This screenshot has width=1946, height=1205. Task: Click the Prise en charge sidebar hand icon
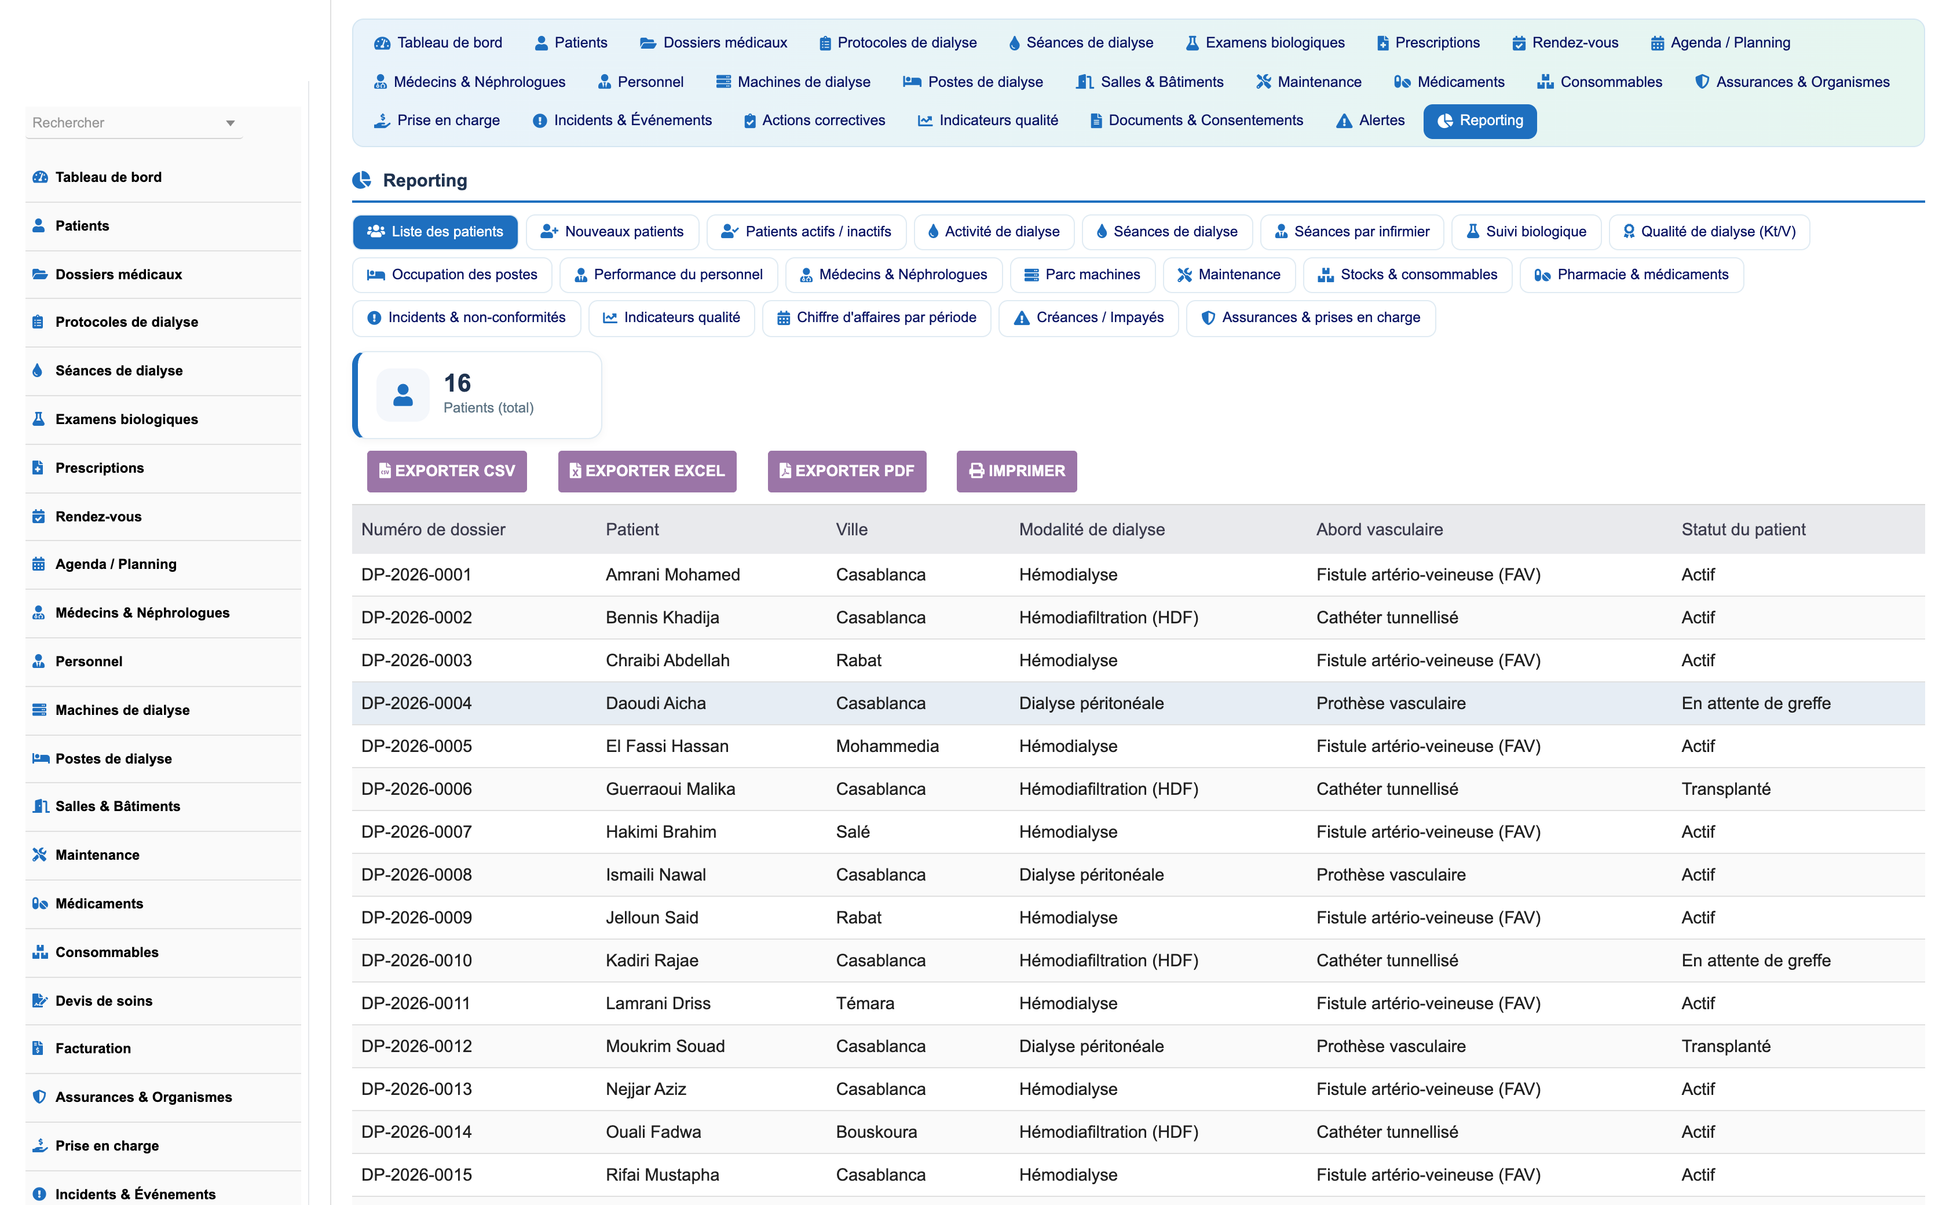(40, 1145)
